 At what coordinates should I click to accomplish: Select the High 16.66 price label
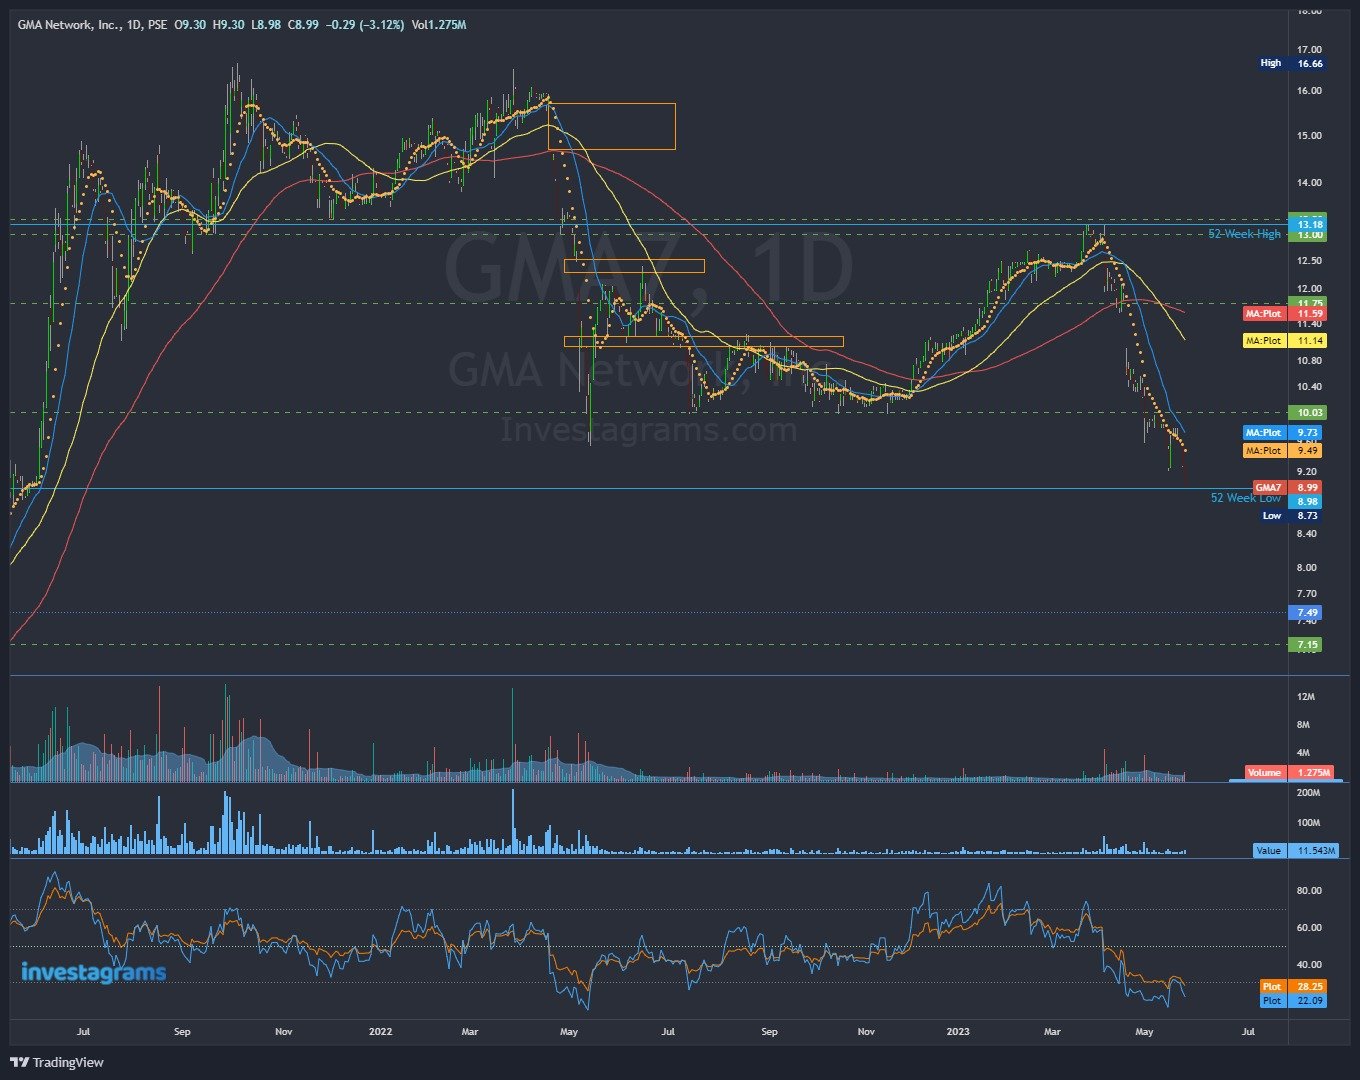1291,63
